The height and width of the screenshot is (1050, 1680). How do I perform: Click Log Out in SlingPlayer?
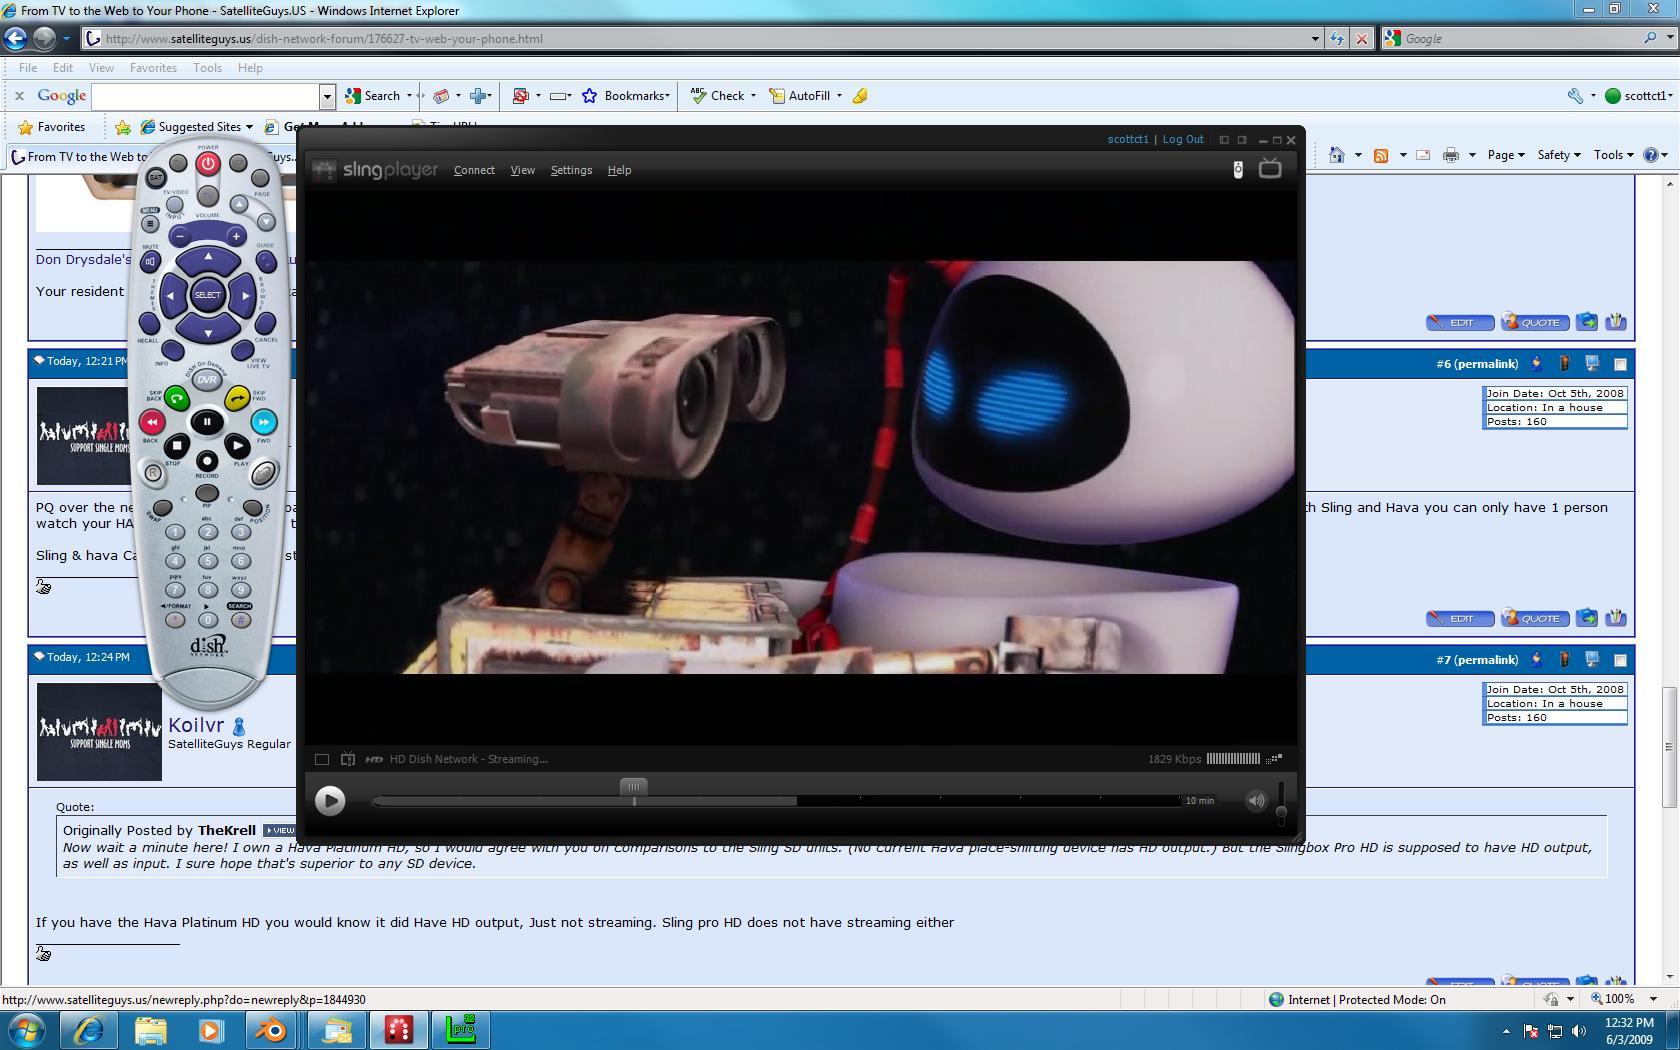tap(1183, 139)
